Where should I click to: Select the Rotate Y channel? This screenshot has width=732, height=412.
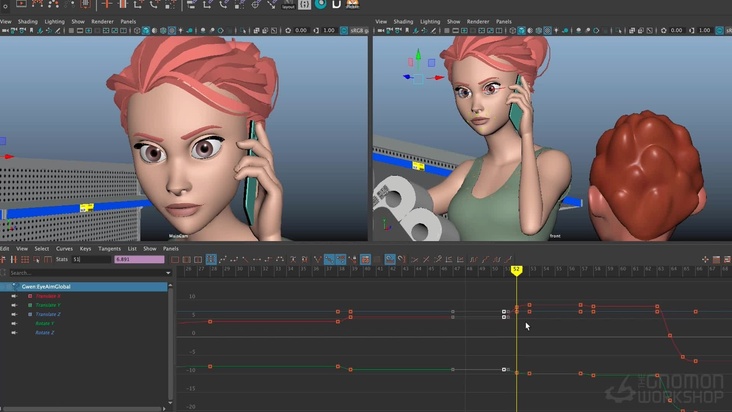tap(45, 323)
